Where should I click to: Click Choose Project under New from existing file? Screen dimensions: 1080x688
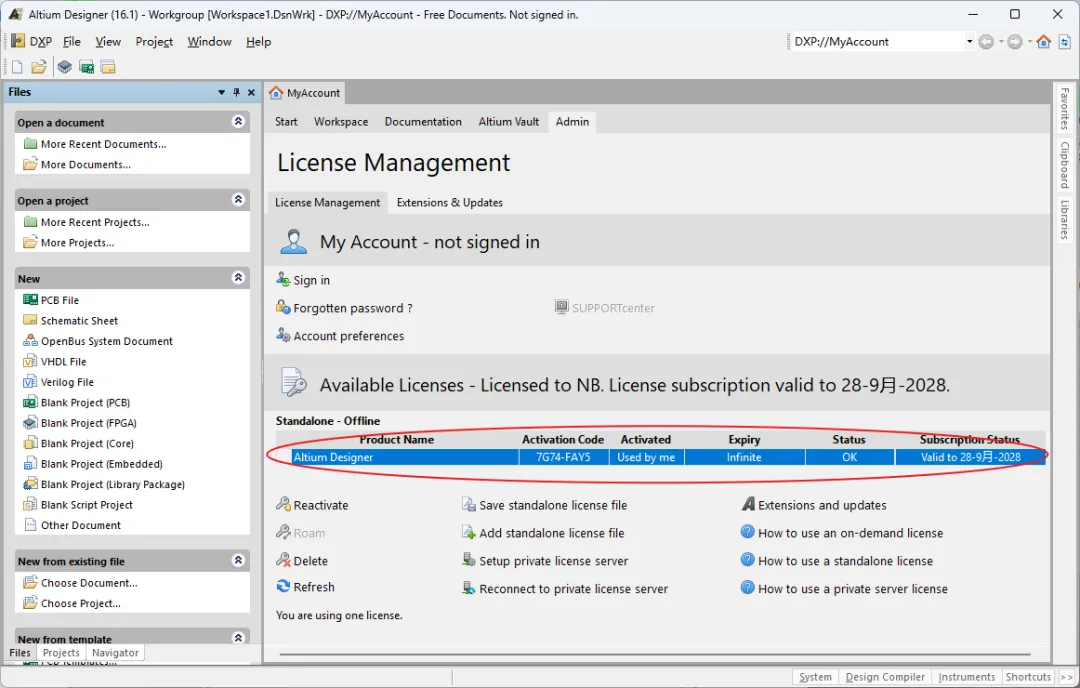coord(81,603)
